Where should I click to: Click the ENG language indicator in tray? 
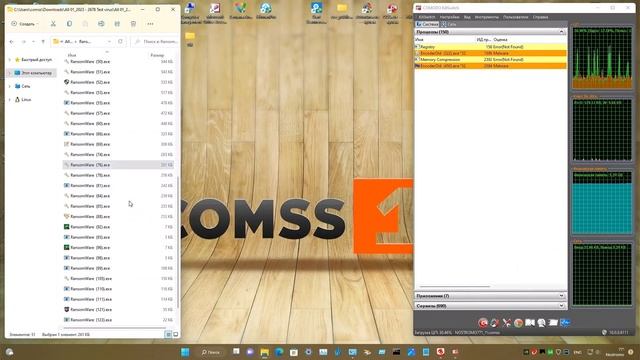(x=578, y=352)
